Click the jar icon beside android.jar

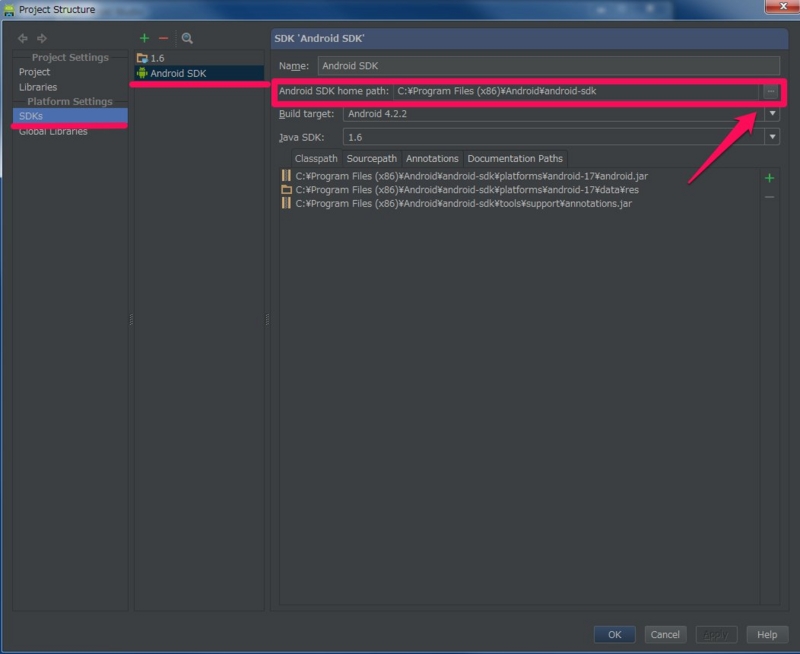point(286,176)
